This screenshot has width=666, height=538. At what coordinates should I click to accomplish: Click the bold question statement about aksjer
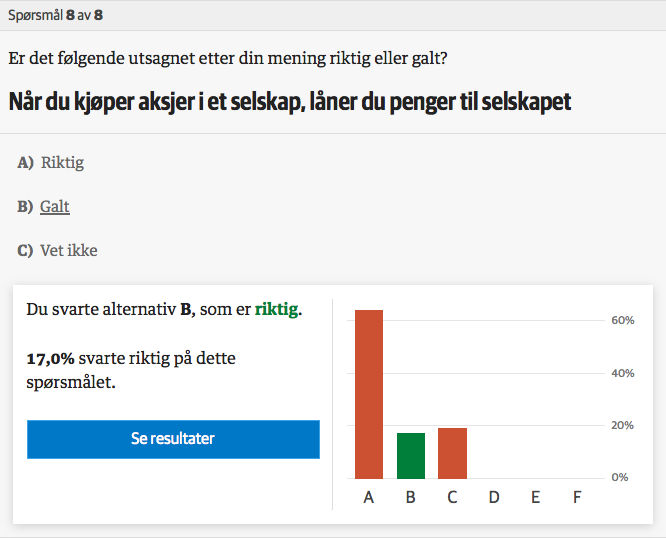(x=290, y=102)
